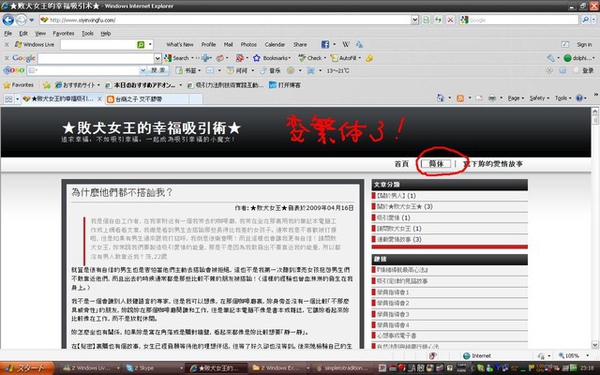Open the command bar Tools dropdown
Screen dimensions: 600x375
point(562,98)
